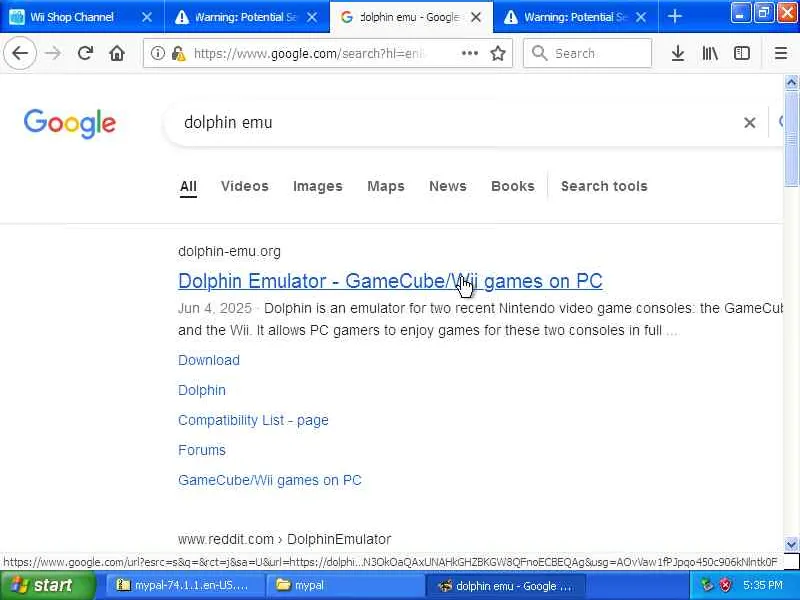Clear the Google search query X
The image size is (800, 600).
coord(749,122)
